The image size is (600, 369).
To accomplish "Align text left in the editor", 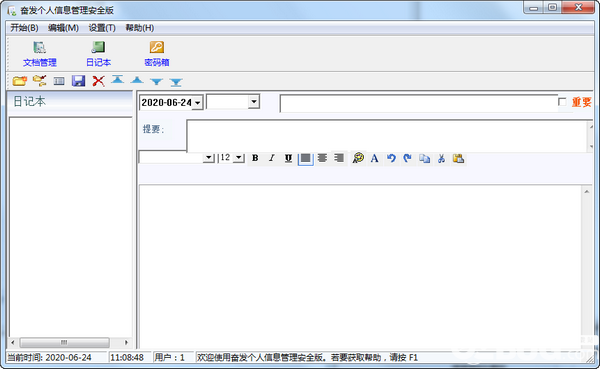I will [305, 158].
